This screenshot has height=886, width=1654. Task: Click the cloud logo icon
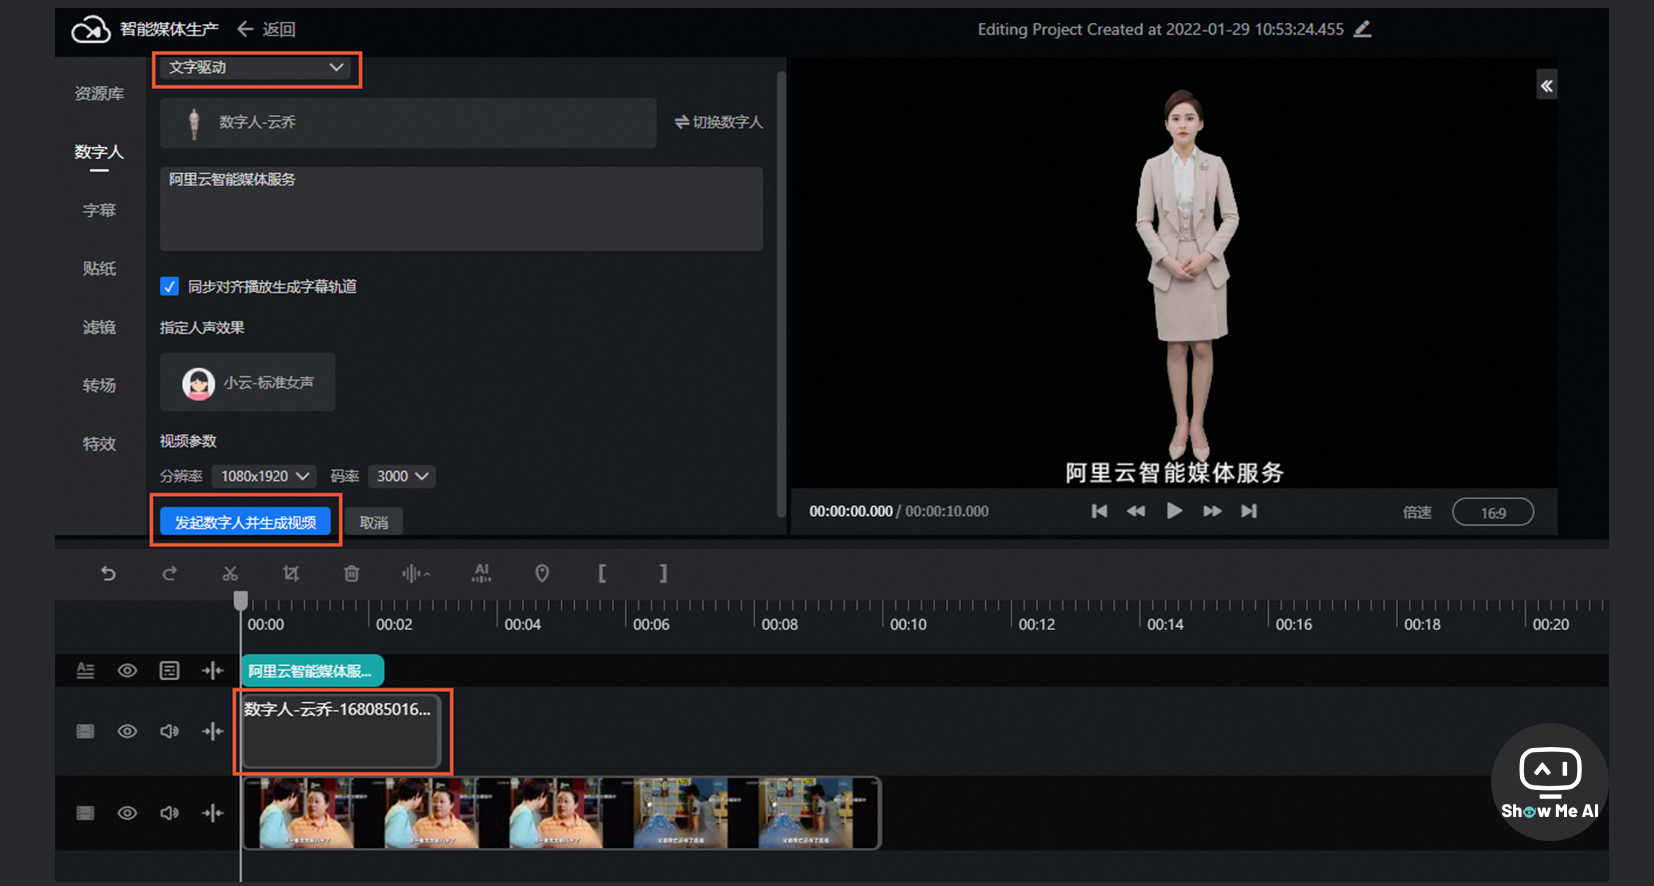90,30
